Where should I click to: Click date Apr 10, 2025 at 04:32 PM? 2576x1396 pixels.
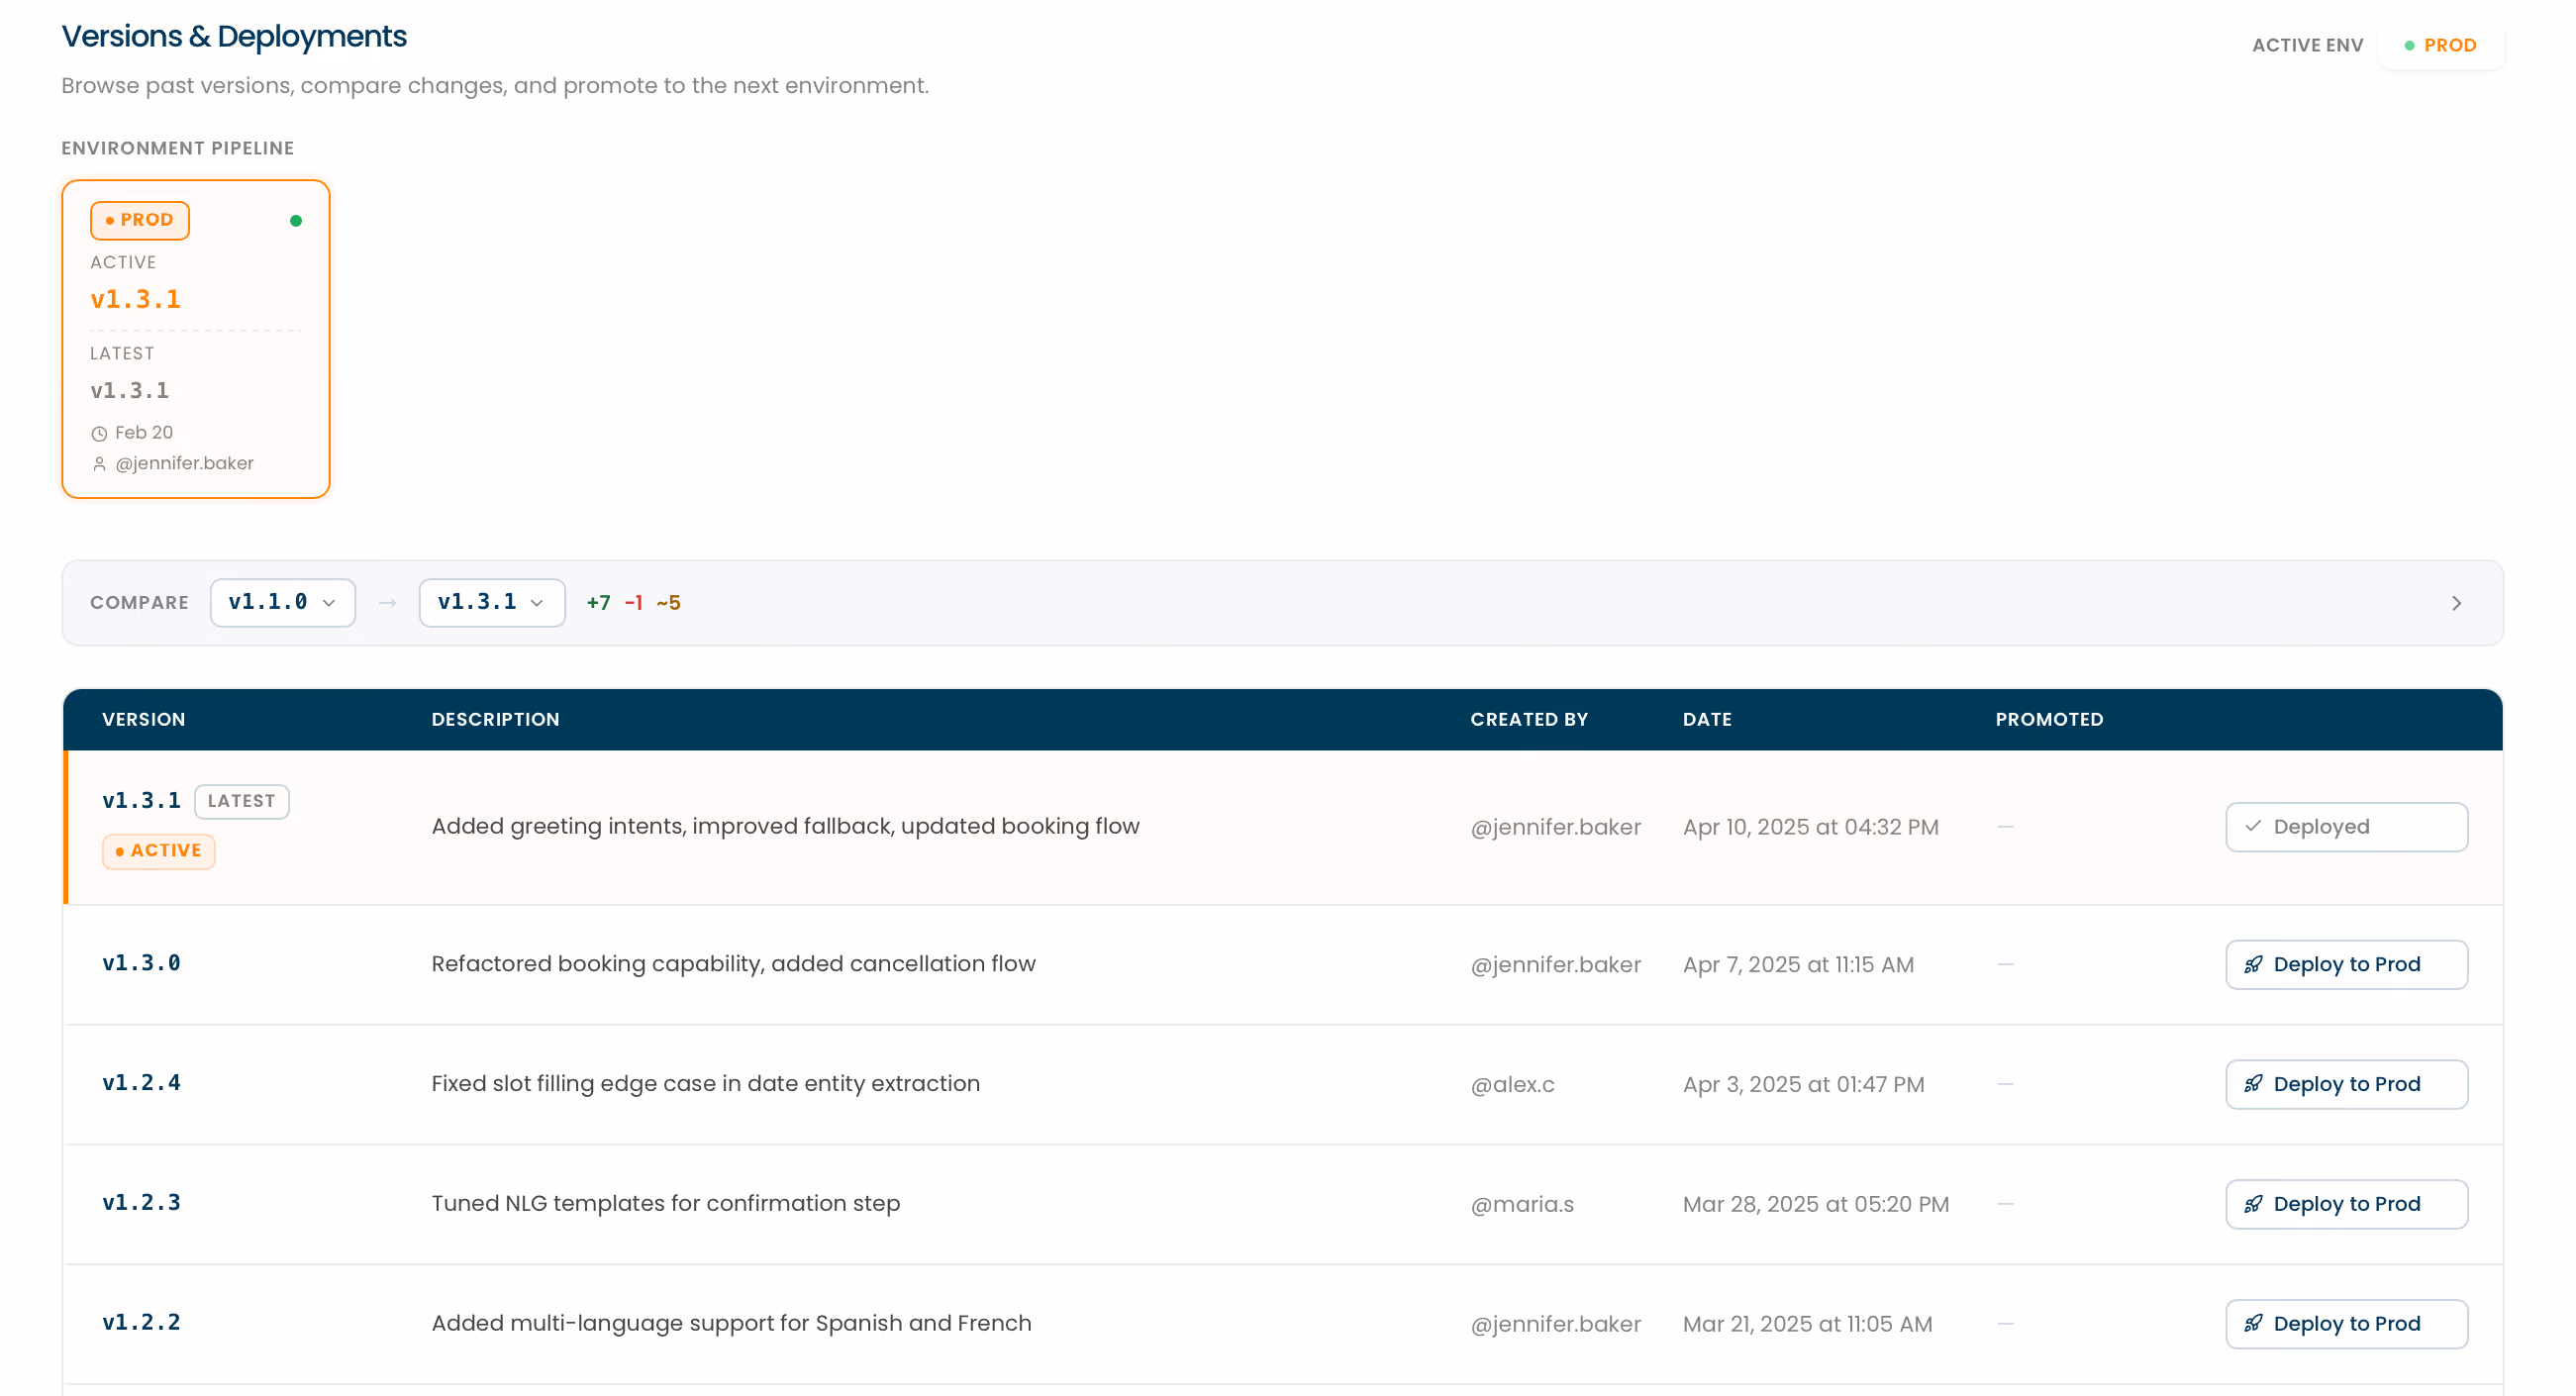click(1811, 827)
